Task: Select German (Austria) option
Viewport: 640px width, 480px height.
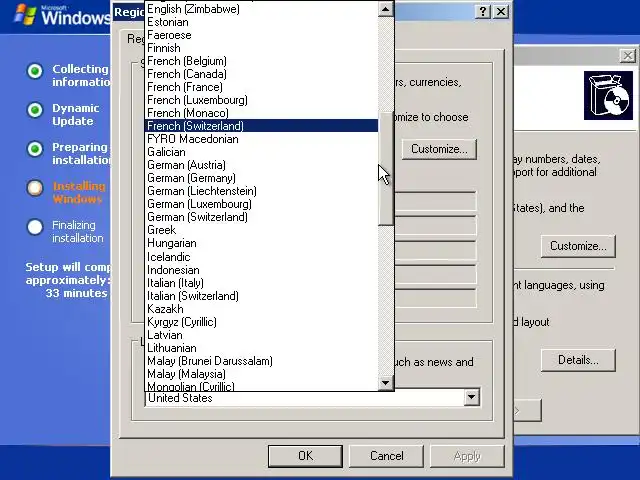Action: coord(261,165)
